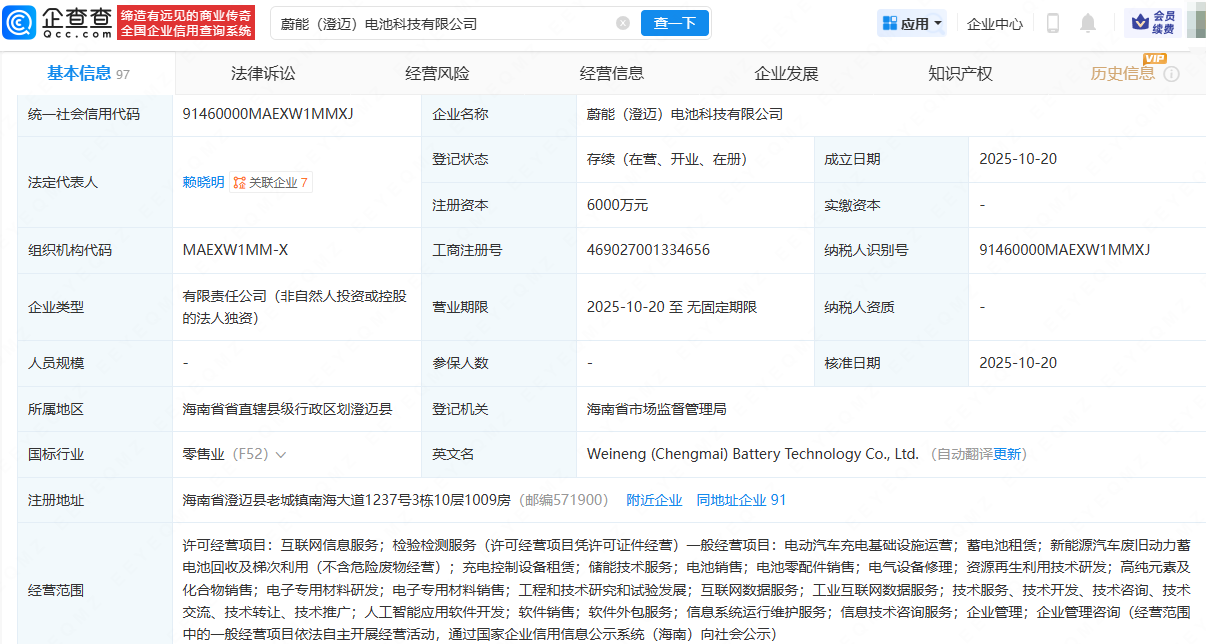Switch to the 法律诉讼 tab
The height and width of the screenshot is (644, 1206).
click(263, 73)
